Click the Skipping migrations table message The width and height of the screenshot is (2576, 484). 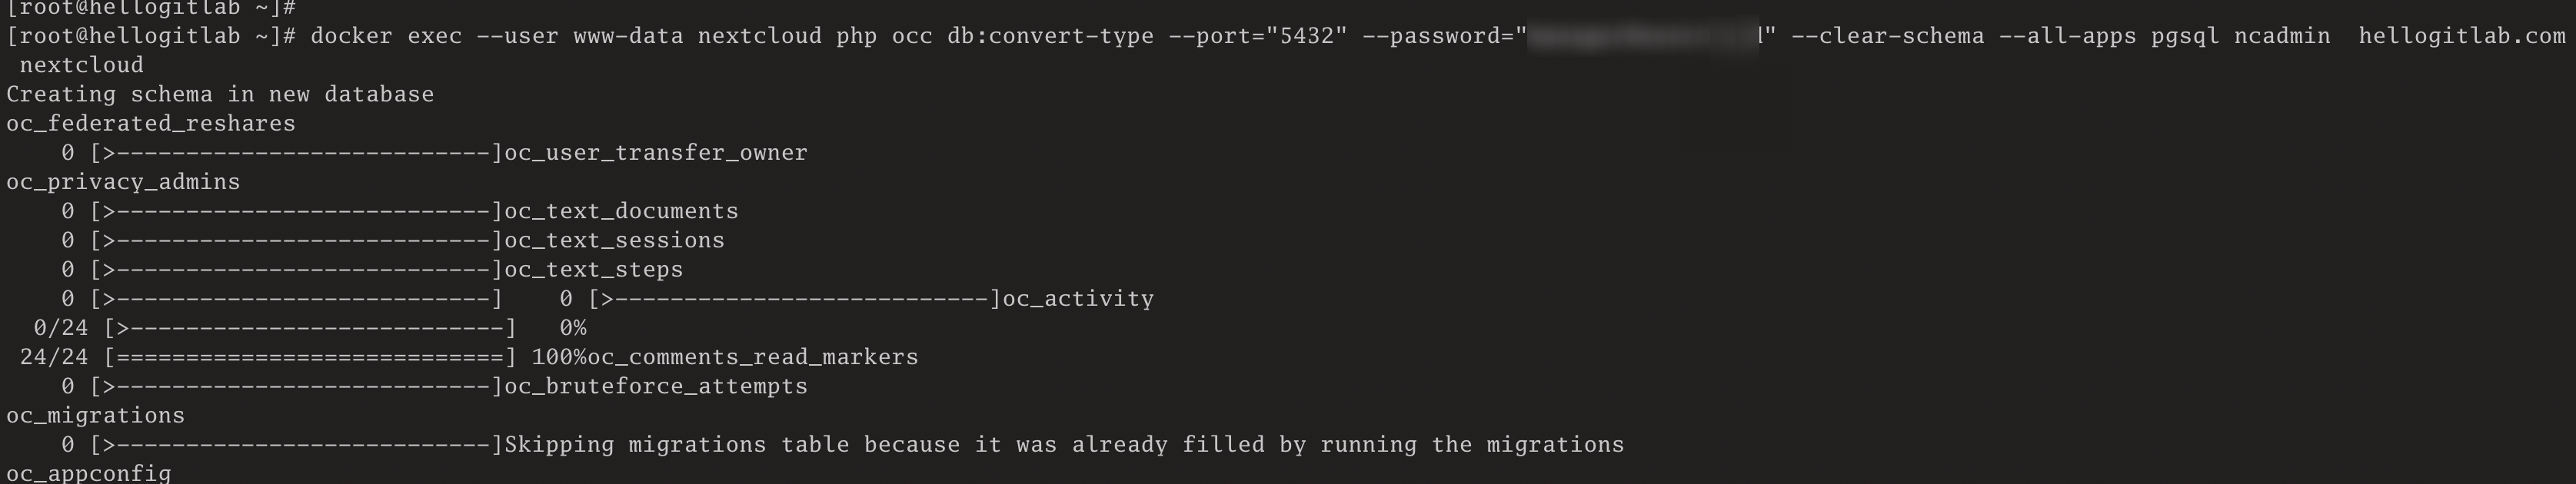tap(1064, 444)
